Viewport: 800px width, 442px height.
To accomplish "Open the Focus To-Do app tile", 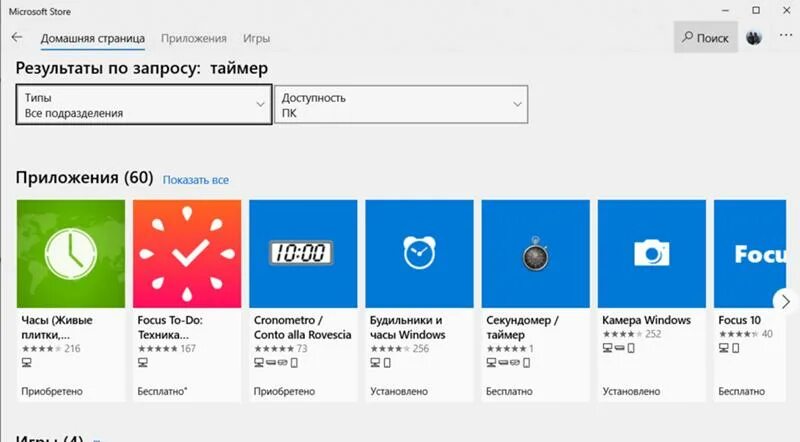I will tap(187, 254).
